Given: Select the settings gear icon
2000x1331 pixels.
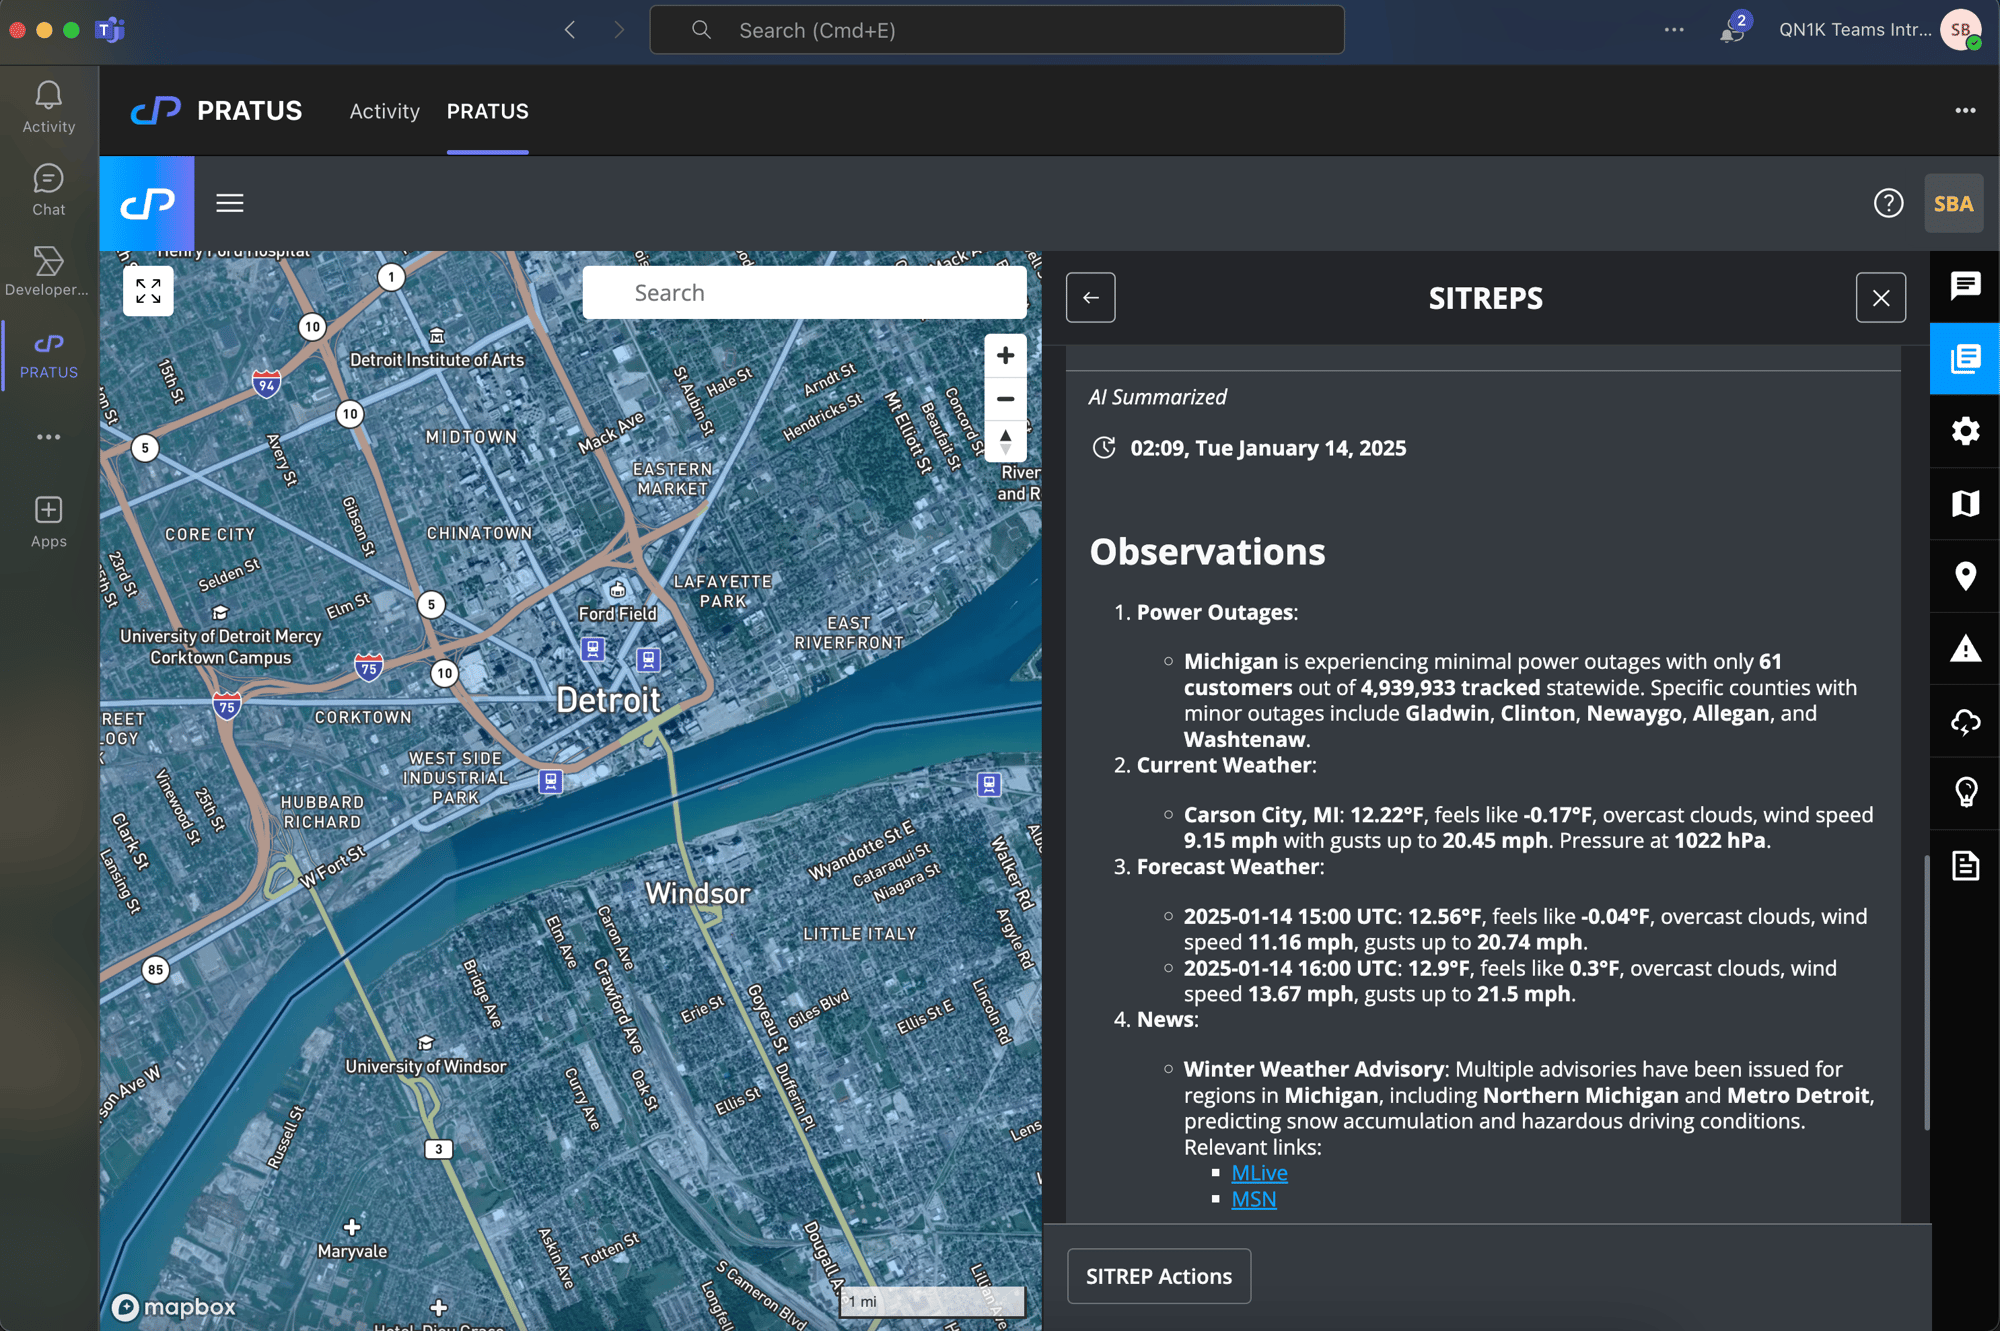Looking at the screenshot, I should (x=1963, y=431).
